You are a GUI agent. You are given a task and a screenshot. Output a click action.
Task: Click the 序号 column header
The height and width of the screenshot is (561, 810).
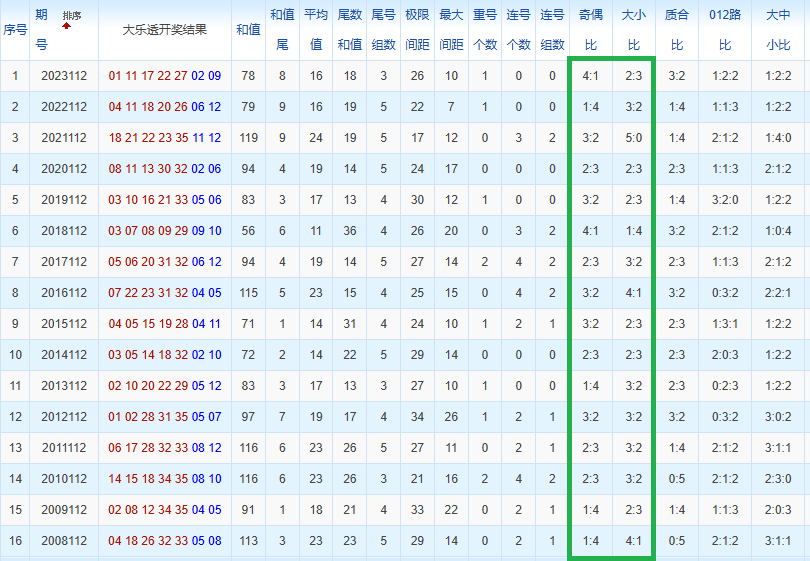pos(15,30)
